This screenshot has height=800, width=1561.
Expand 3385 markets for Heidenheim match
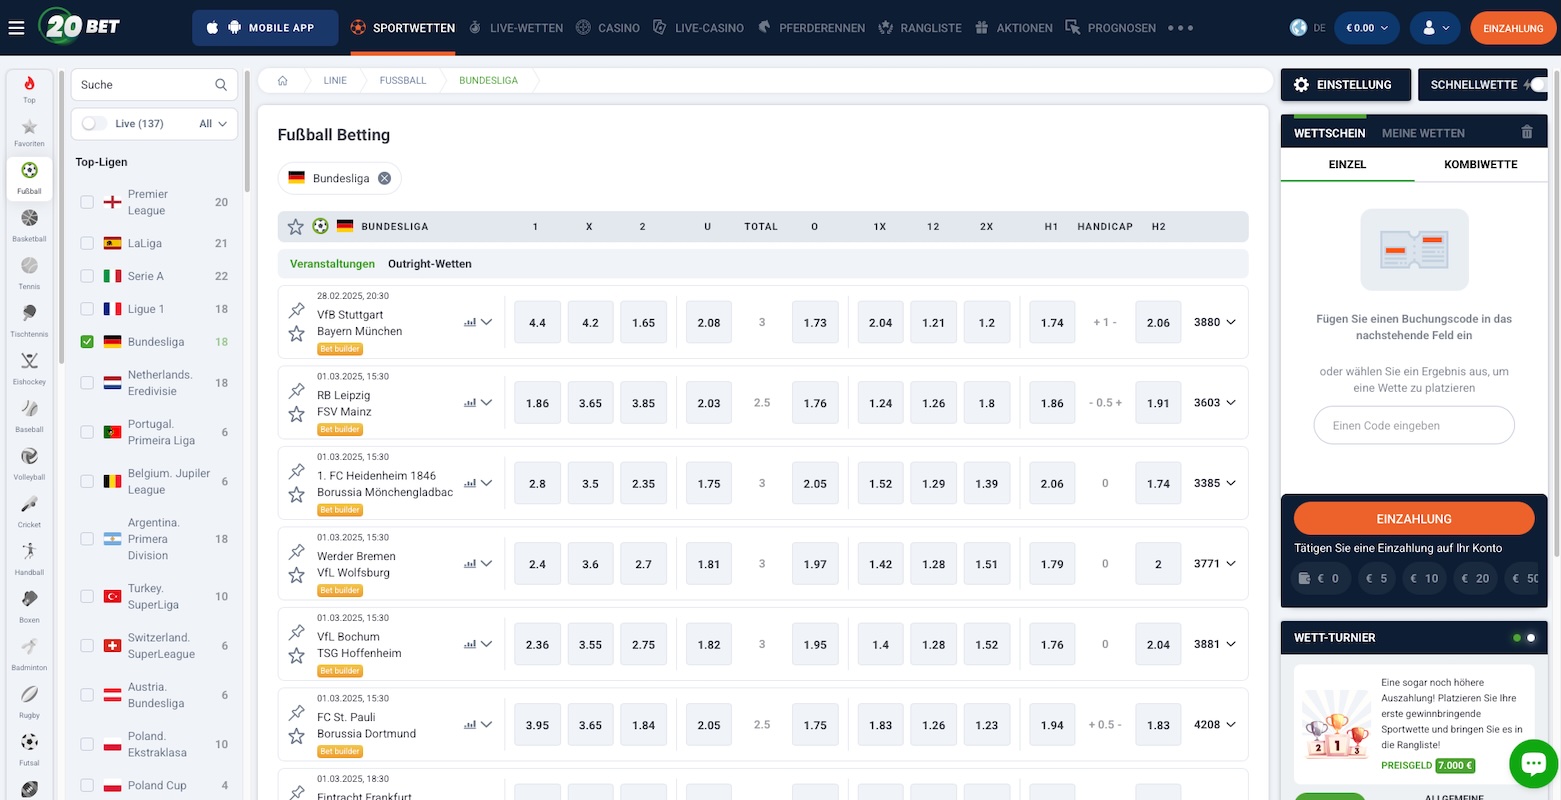1215,483
